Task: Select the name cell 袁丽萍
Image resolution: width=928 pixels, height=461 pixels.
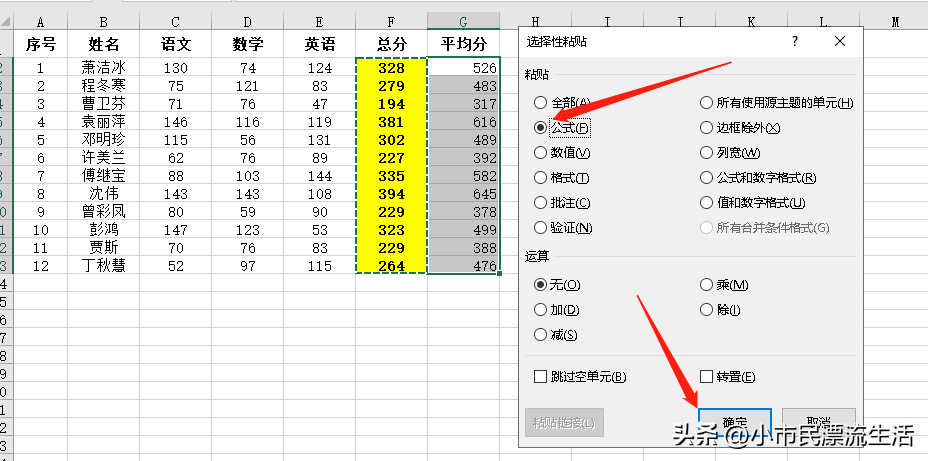Action: click(x=104, y=122)
